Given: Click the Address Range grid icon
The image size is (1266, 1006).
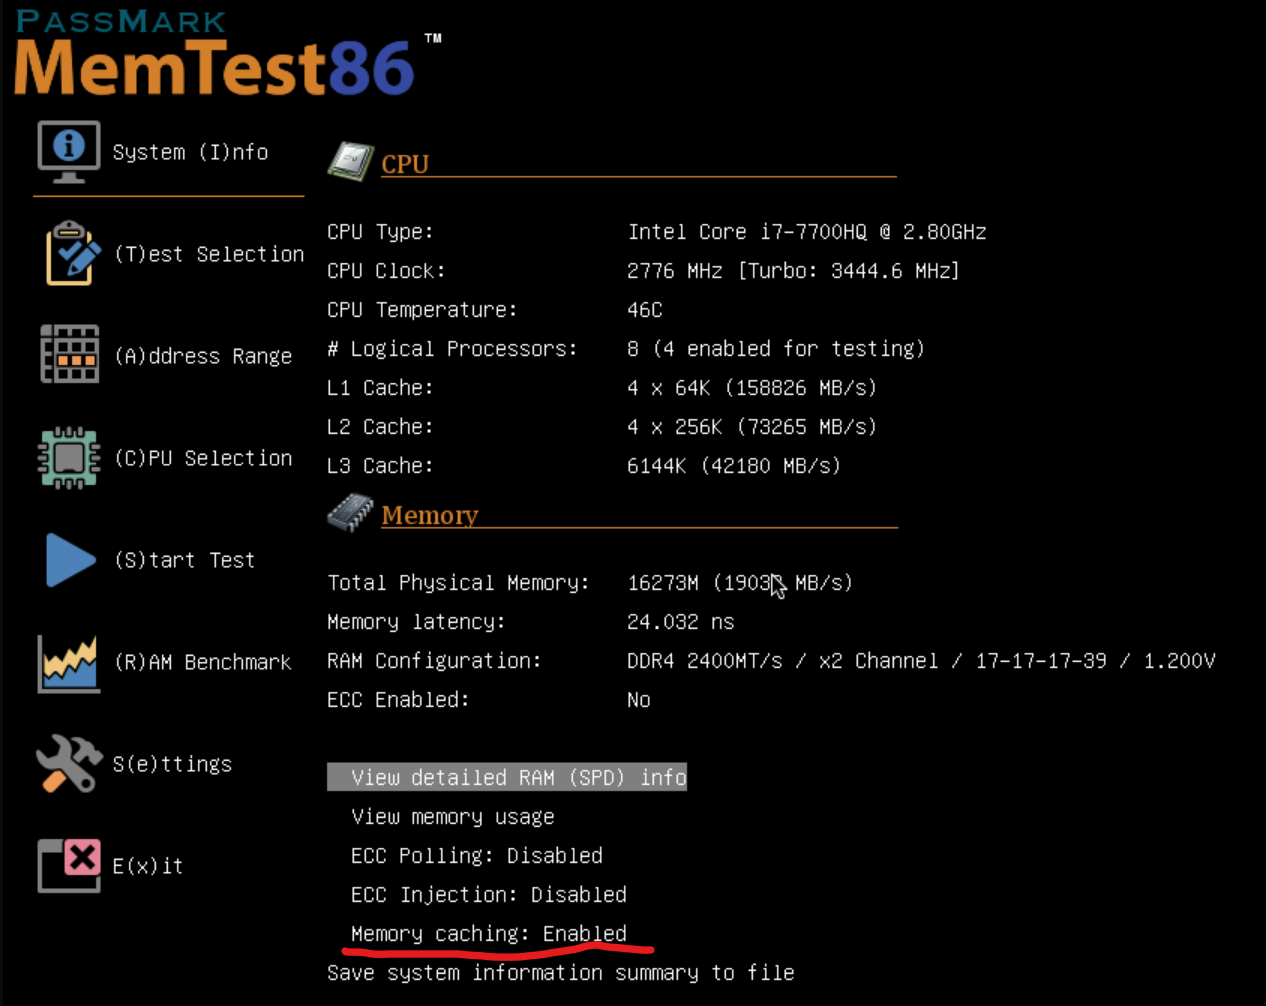Looking at the screenshot, I should click(69, 354).
